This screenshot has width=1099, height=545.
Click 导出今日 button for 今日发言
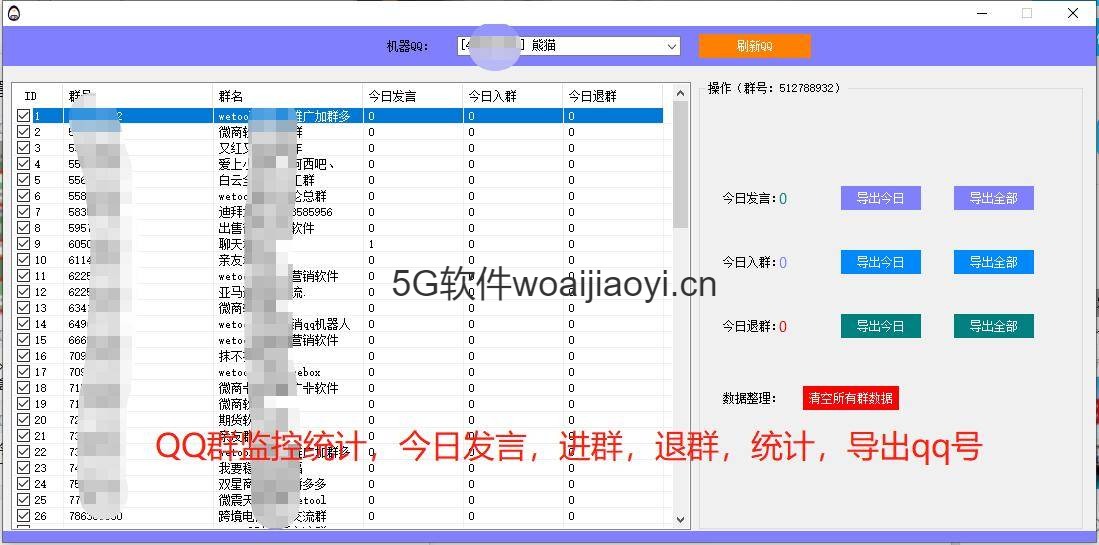[x=880, y=198]
